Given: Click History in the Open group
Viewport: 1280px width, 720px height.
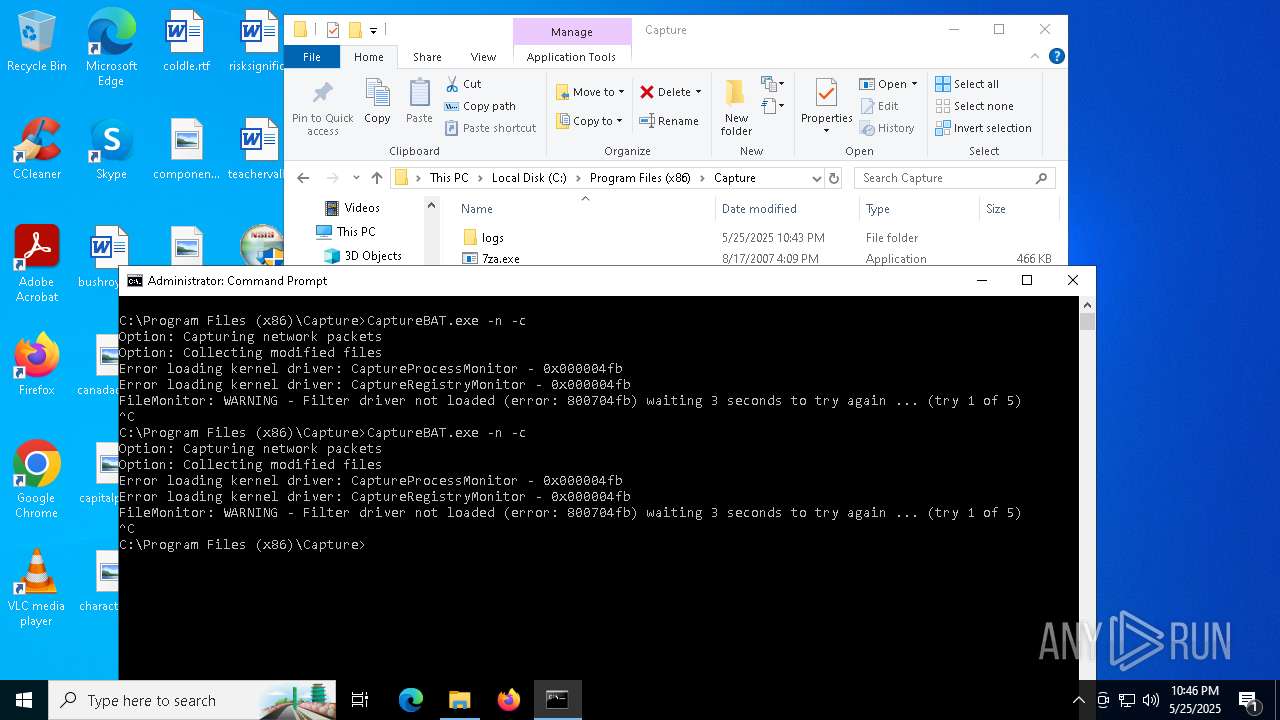Looking at the screenshot, I should point(886,128).
